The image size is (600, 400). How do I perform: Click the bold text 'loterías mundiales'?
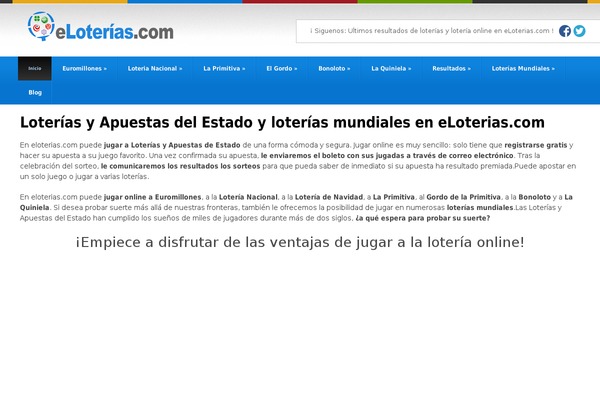click(480, 208)
